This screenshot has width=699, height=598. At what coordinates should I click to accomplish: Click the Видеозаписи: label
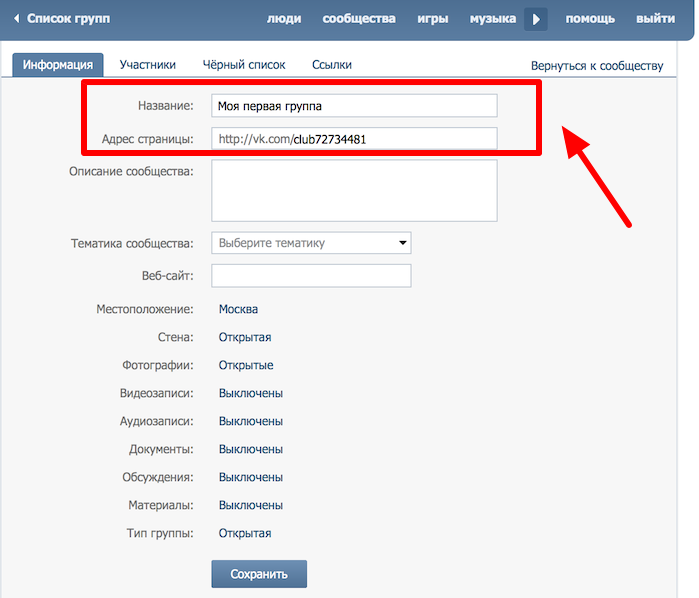point(156,393)
